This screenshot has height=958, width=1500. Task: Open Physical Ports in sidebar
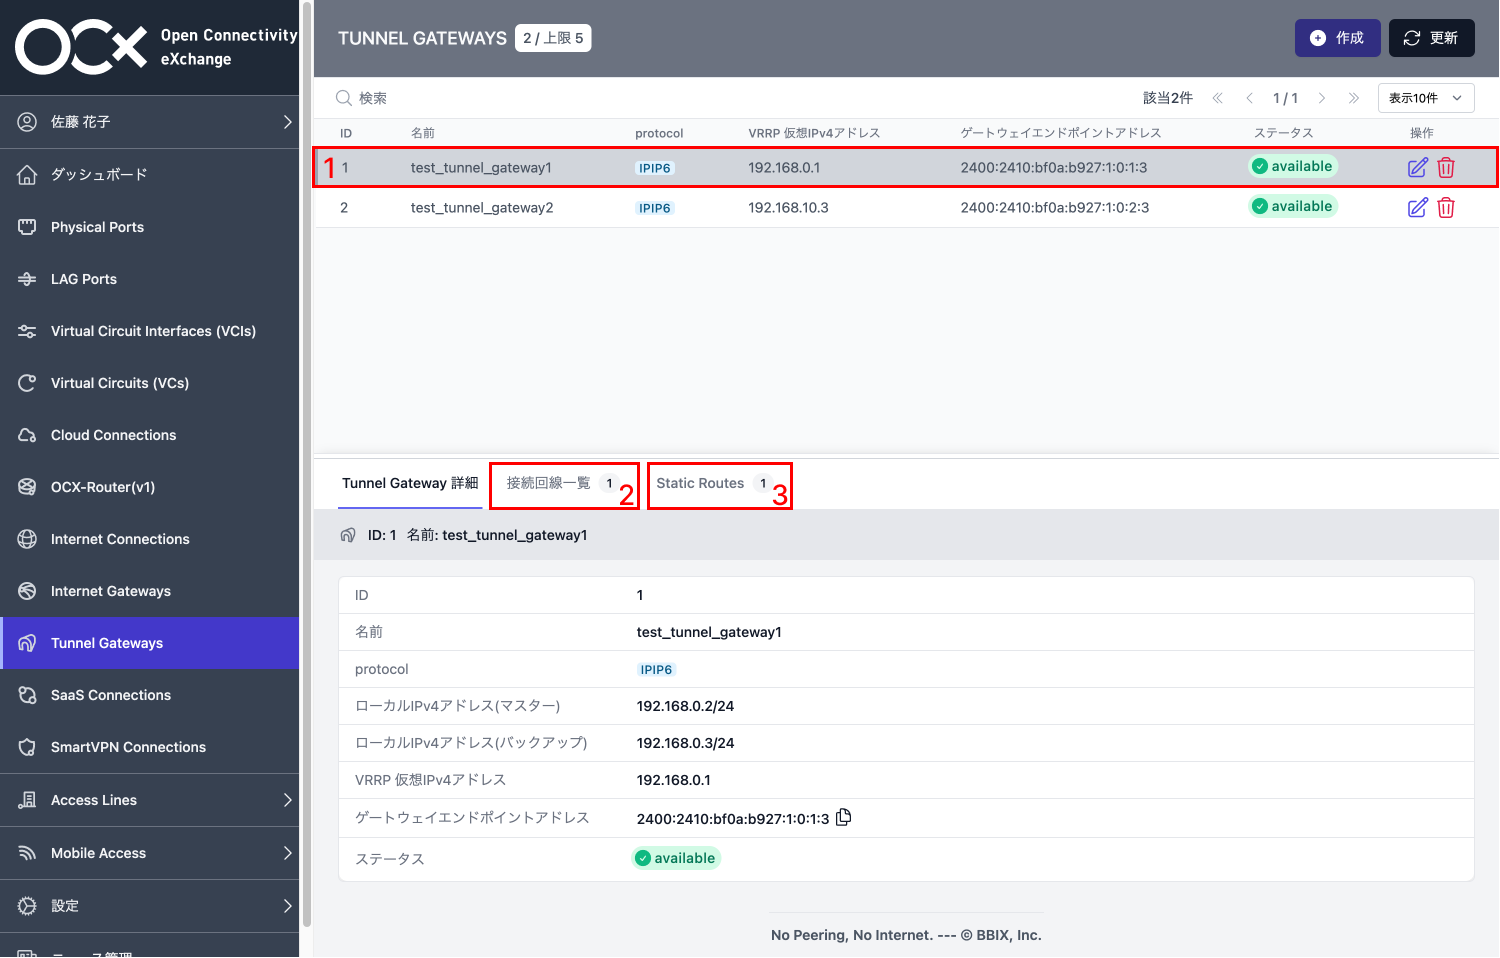(97, 227)
